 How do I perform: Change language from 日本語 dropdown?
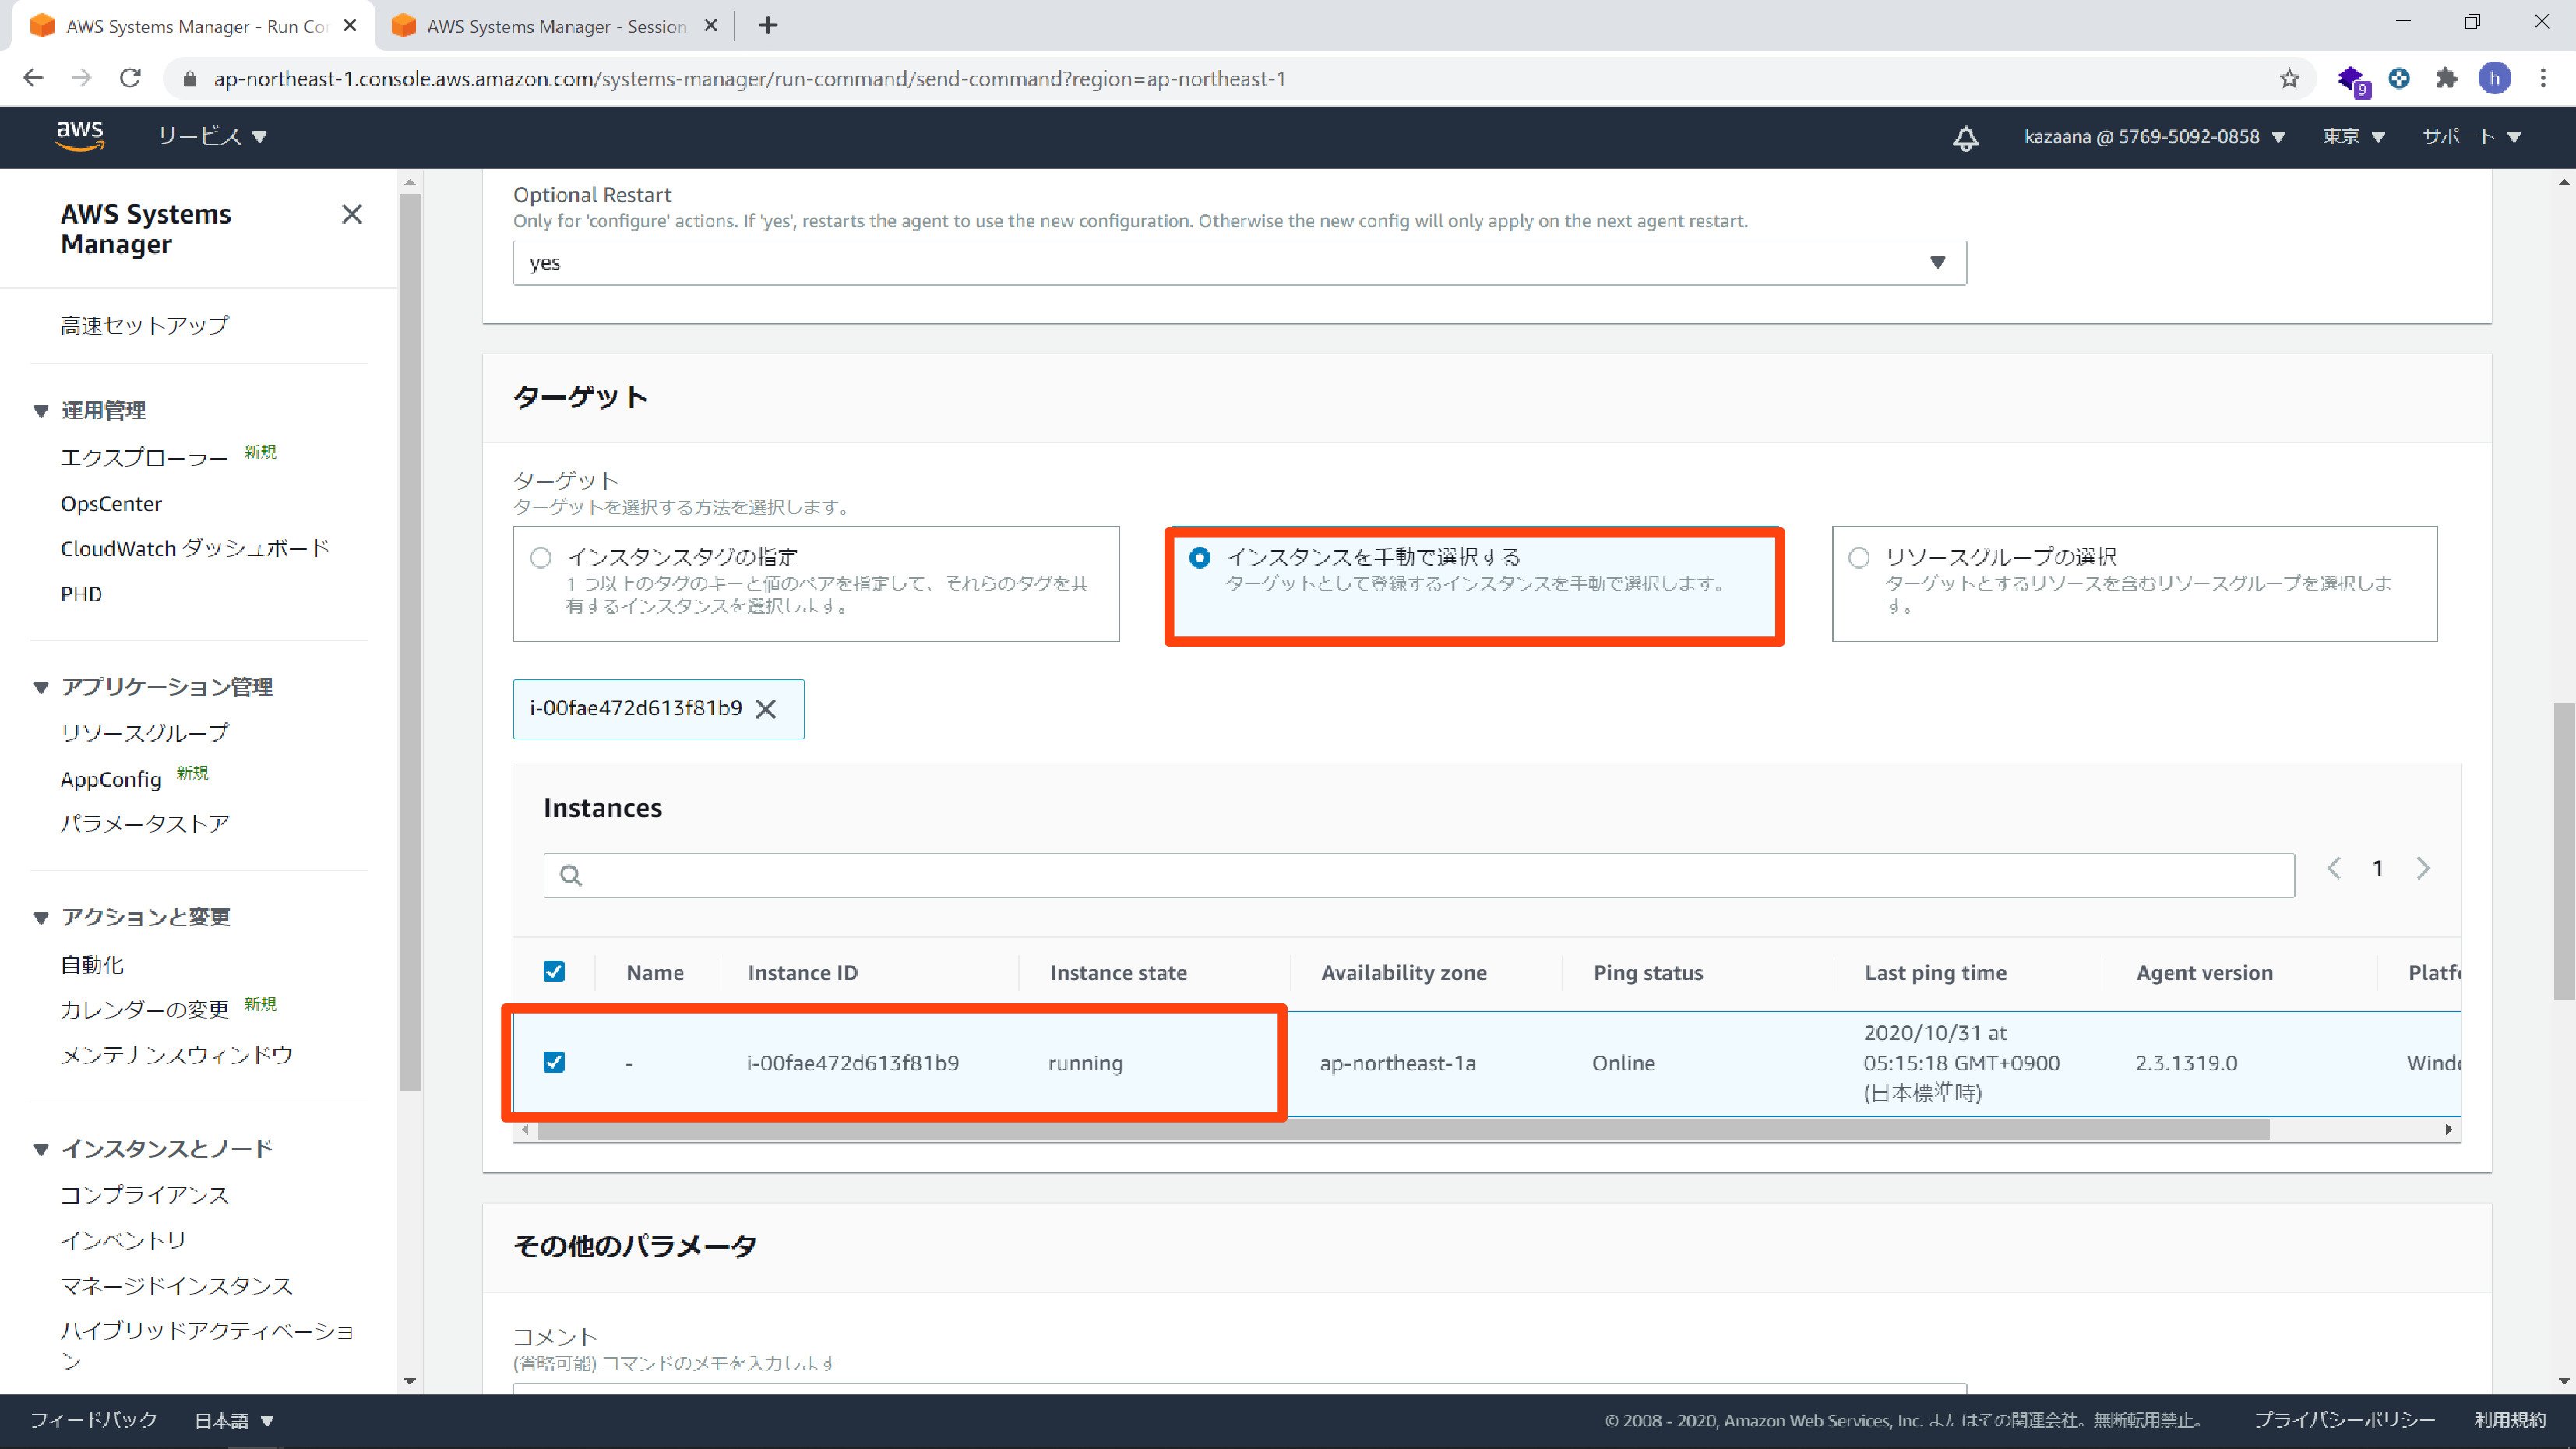pos(234,1420)
